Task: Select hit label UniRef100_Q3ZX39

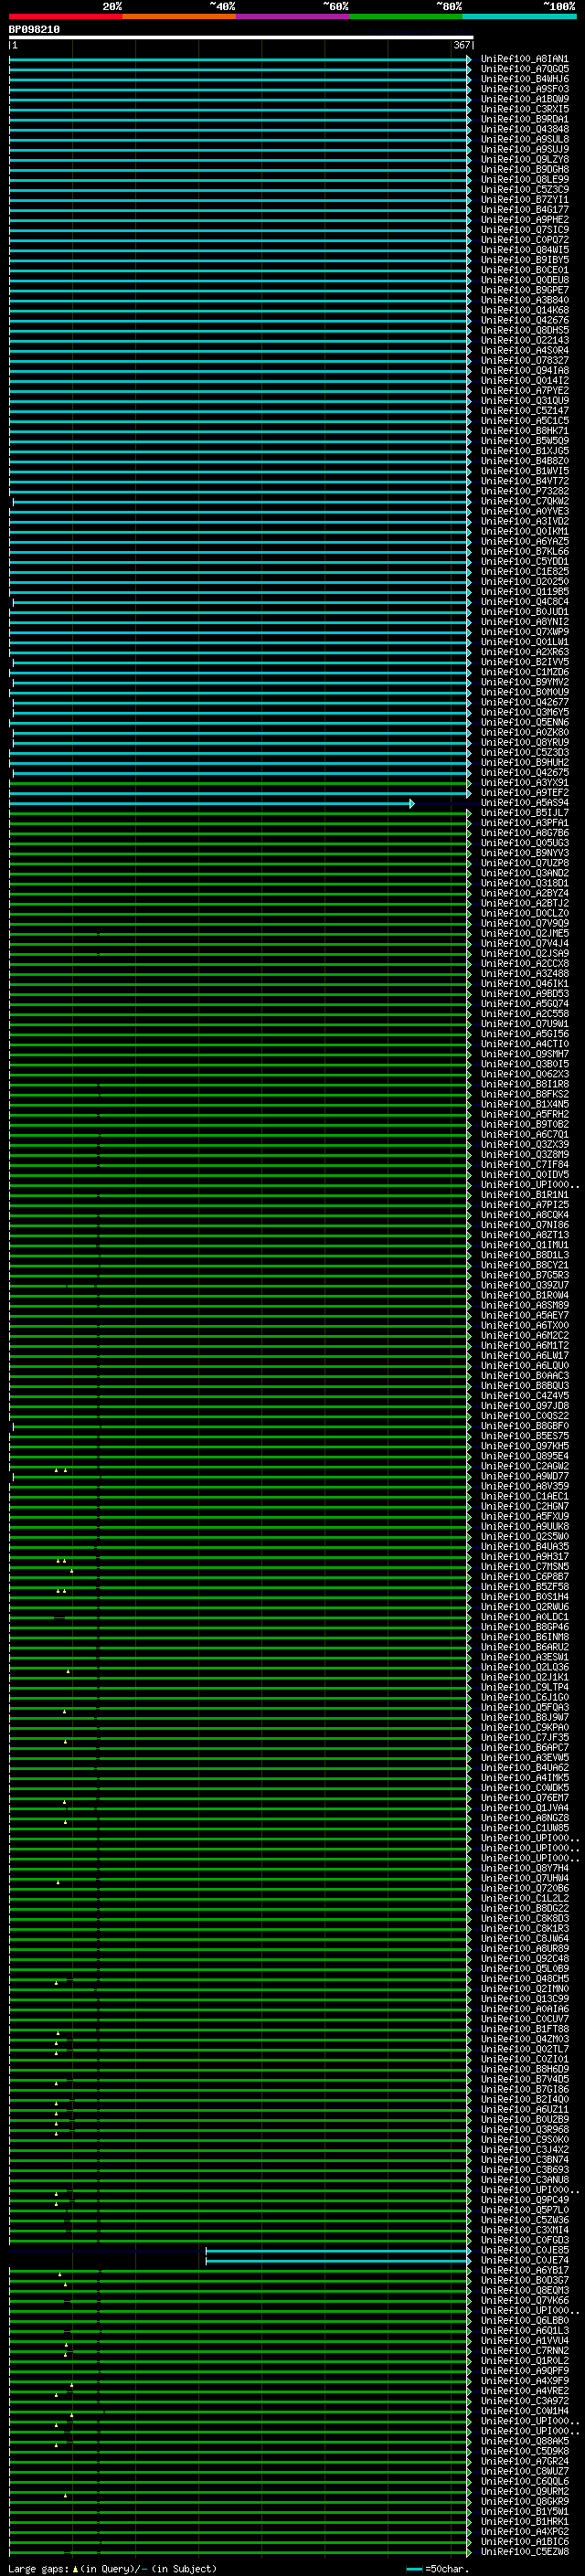Action: pyautogui.click(x=525, y=1144)
